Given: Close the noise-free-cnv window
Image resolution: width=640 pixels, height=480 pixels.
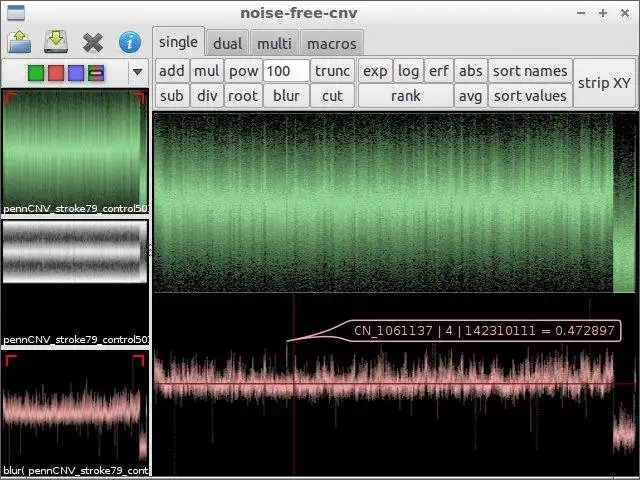Looking at the screenshot, I should (624, 13).
